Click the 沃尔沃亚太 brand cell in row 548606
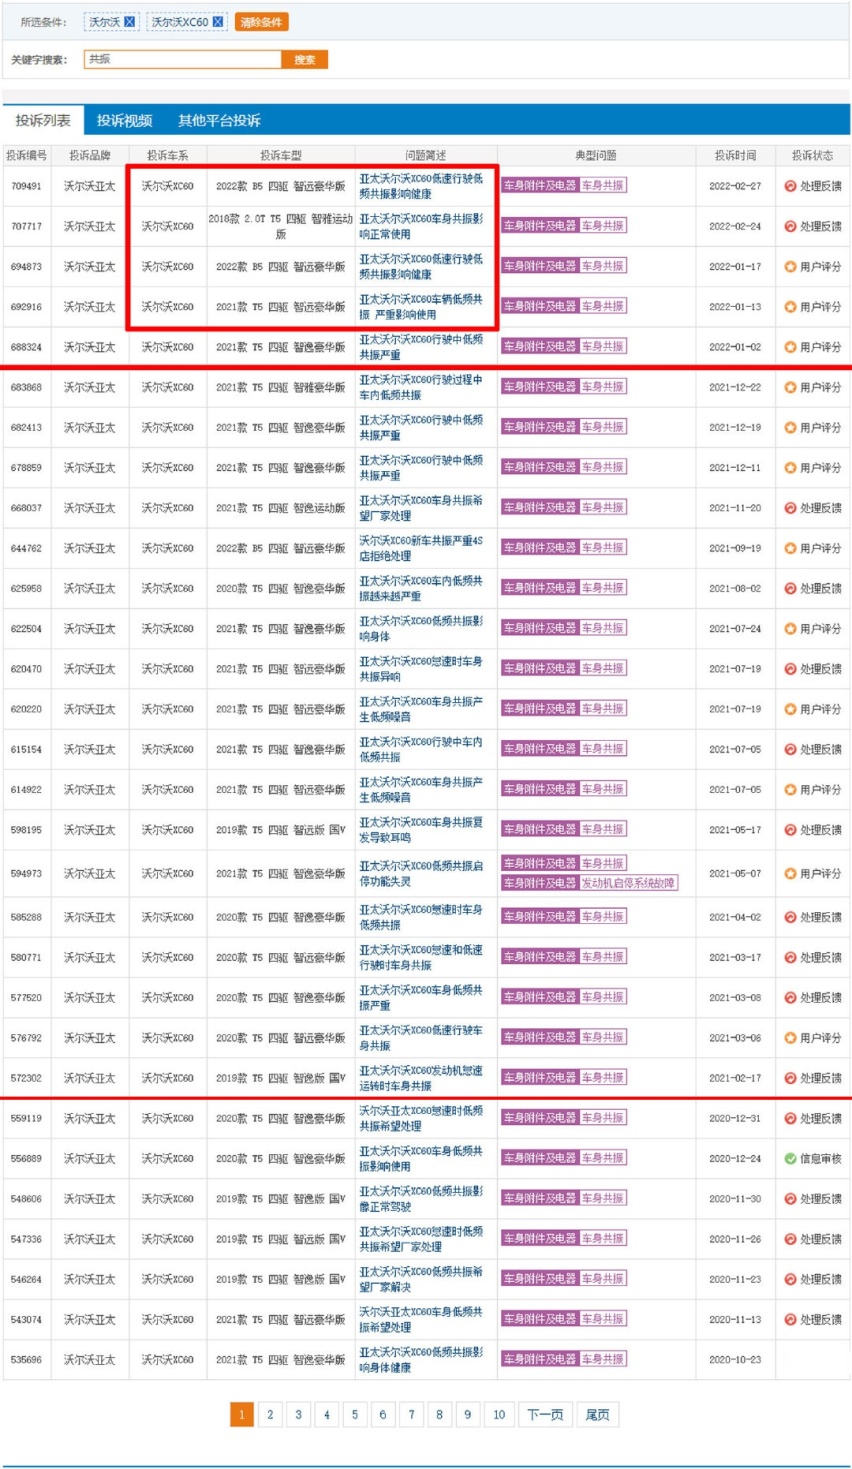This screenshot has height=1469, width=852. coord(90,1199)
